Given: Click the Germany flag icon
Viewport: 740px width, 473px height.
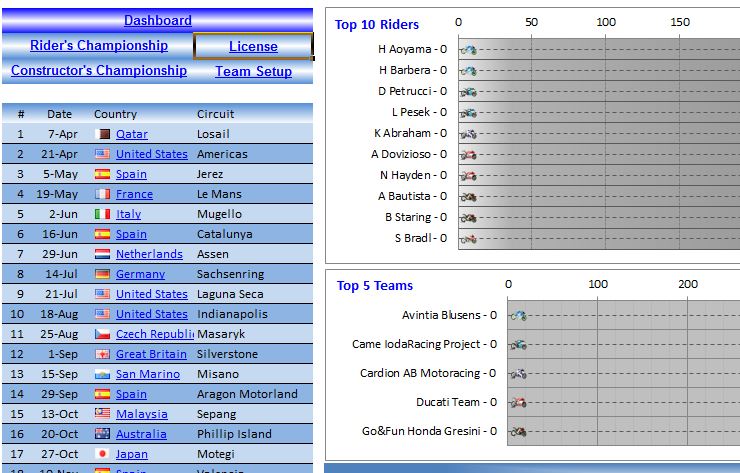Looking at the screenshot, I should [102, 274].
